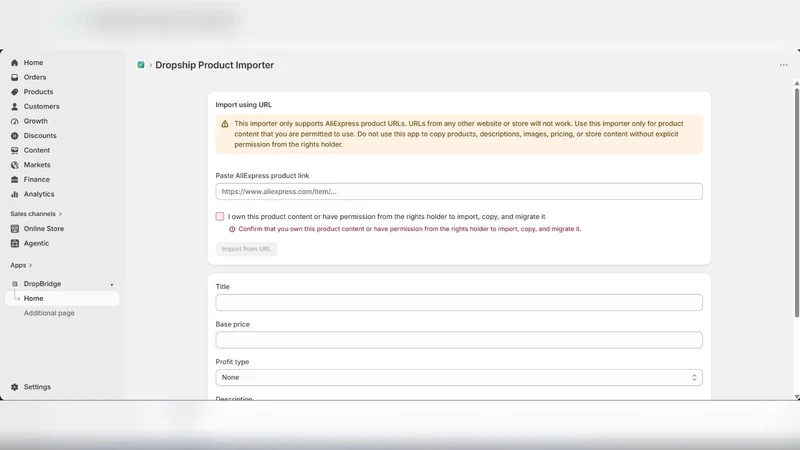The image size is (800, 450).
Task: Open Discounts in navigation
Action: click(x=40, y=136)
